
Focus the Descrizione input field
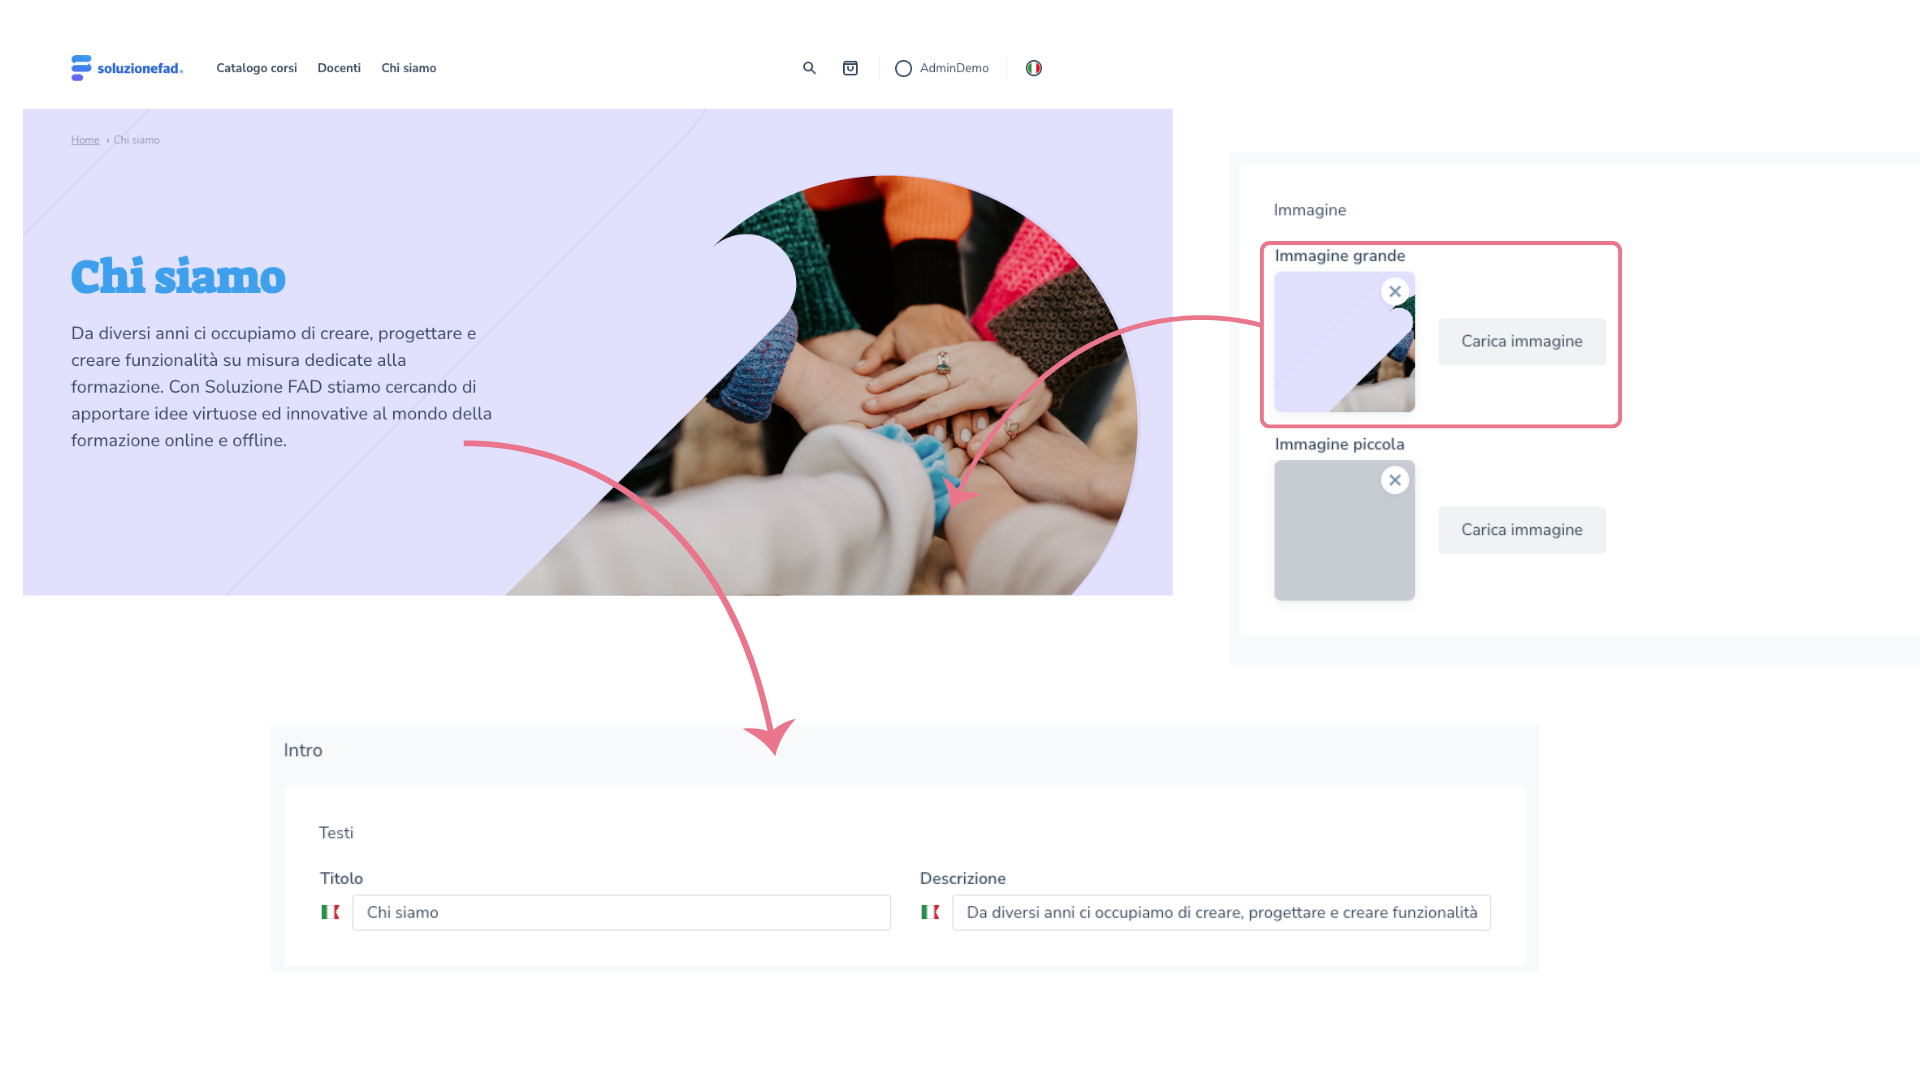1220,912
